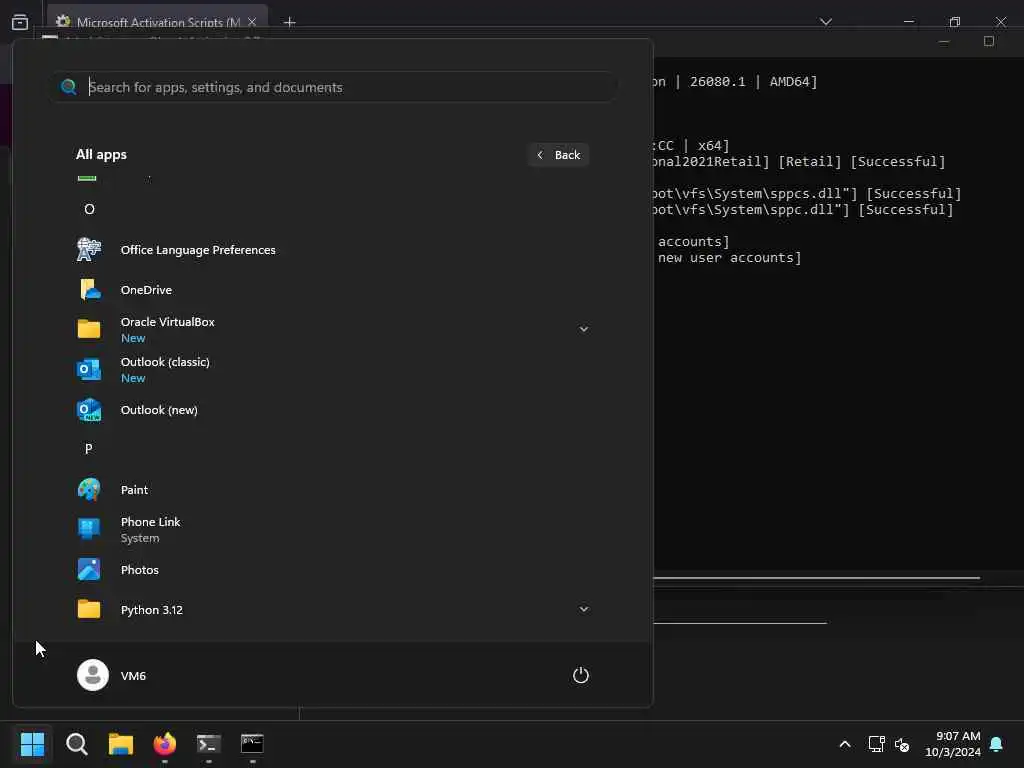This screenshot has height=768, width=1024.
Task: Click the muted volume tray icon
Action: point(902,744)
